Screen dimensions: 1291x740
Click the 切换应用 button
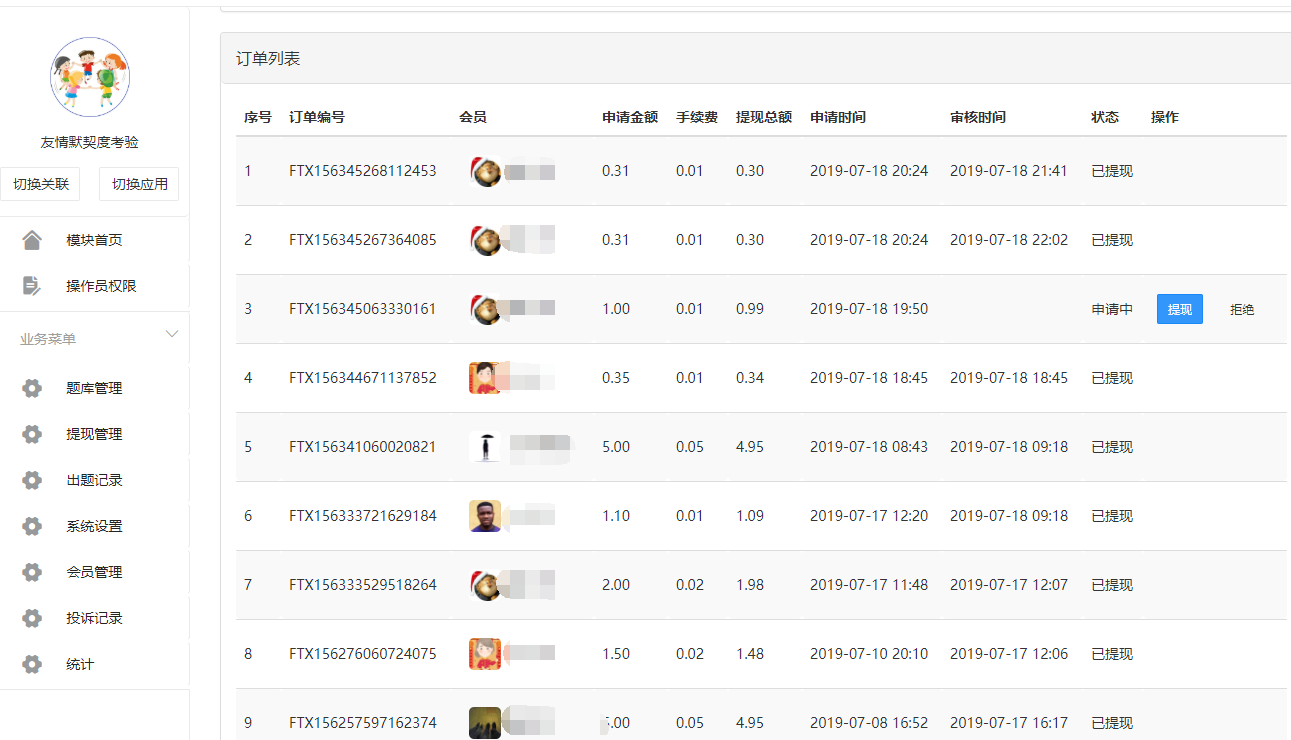139,184
